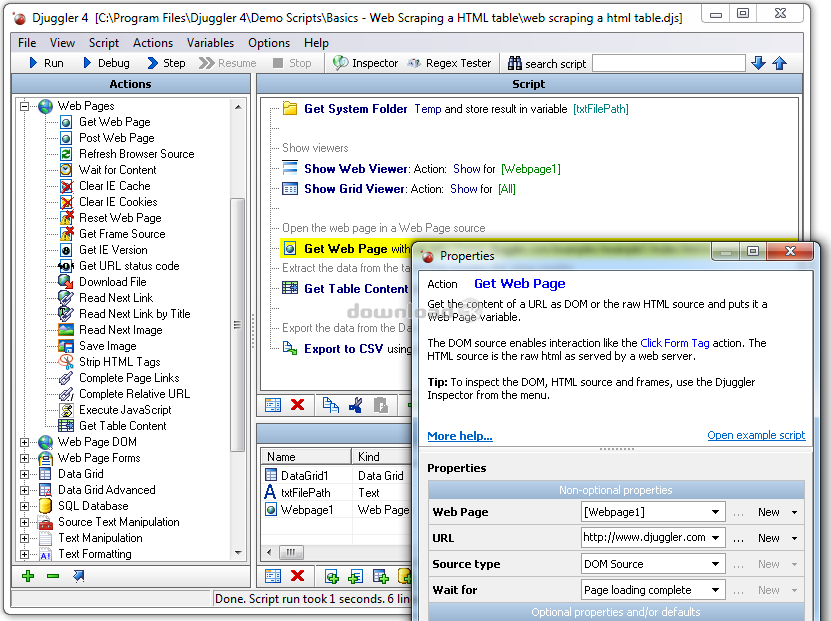The width and height of the screenshot is (831, 621).
Task: Open the Regex Tester tool
Action: pyautogui.click(x=449, y=63)
